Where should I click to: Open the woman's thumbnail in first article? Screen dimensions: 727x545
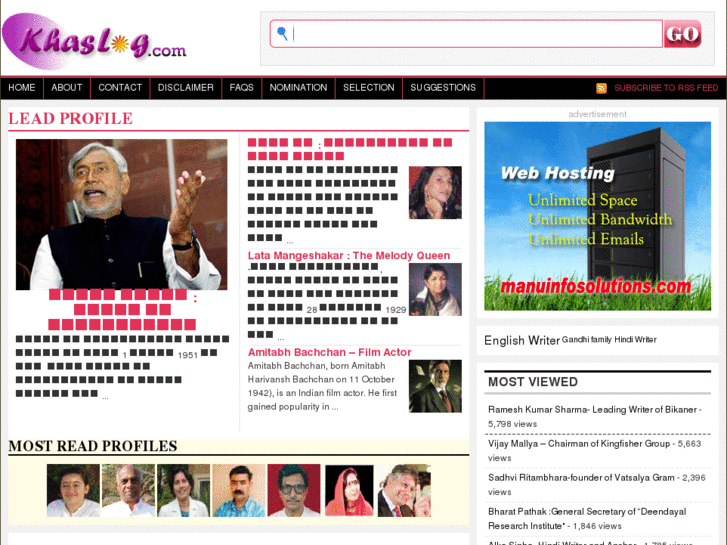435,192
